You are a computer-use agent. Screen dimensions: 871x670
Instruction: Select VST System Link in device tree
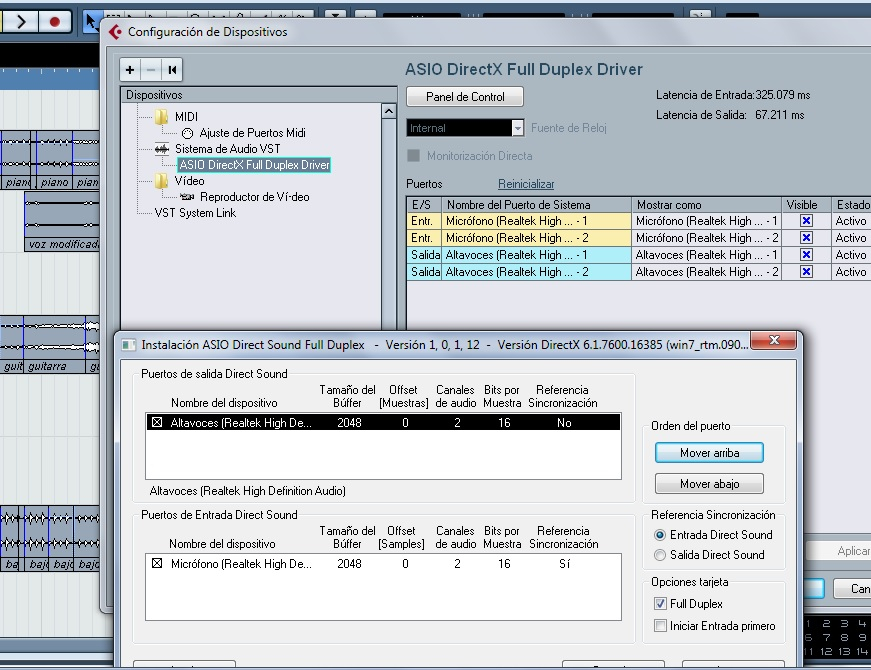(x=195, y=213)
